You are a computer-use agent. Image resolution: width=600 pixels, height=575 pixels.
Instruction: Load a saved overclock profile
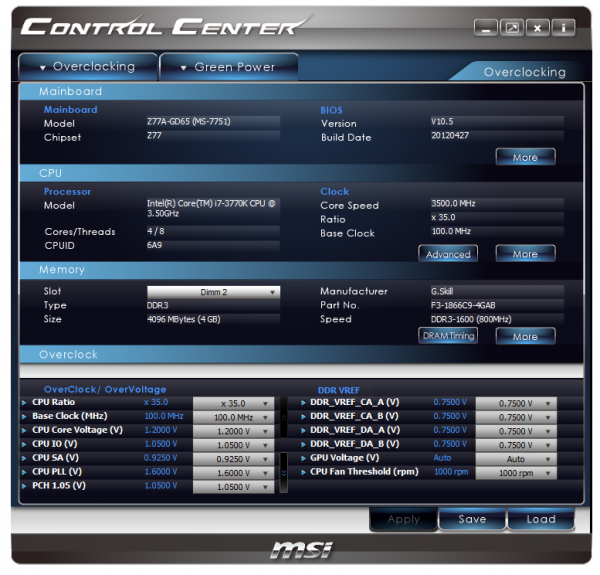point(541,519)
